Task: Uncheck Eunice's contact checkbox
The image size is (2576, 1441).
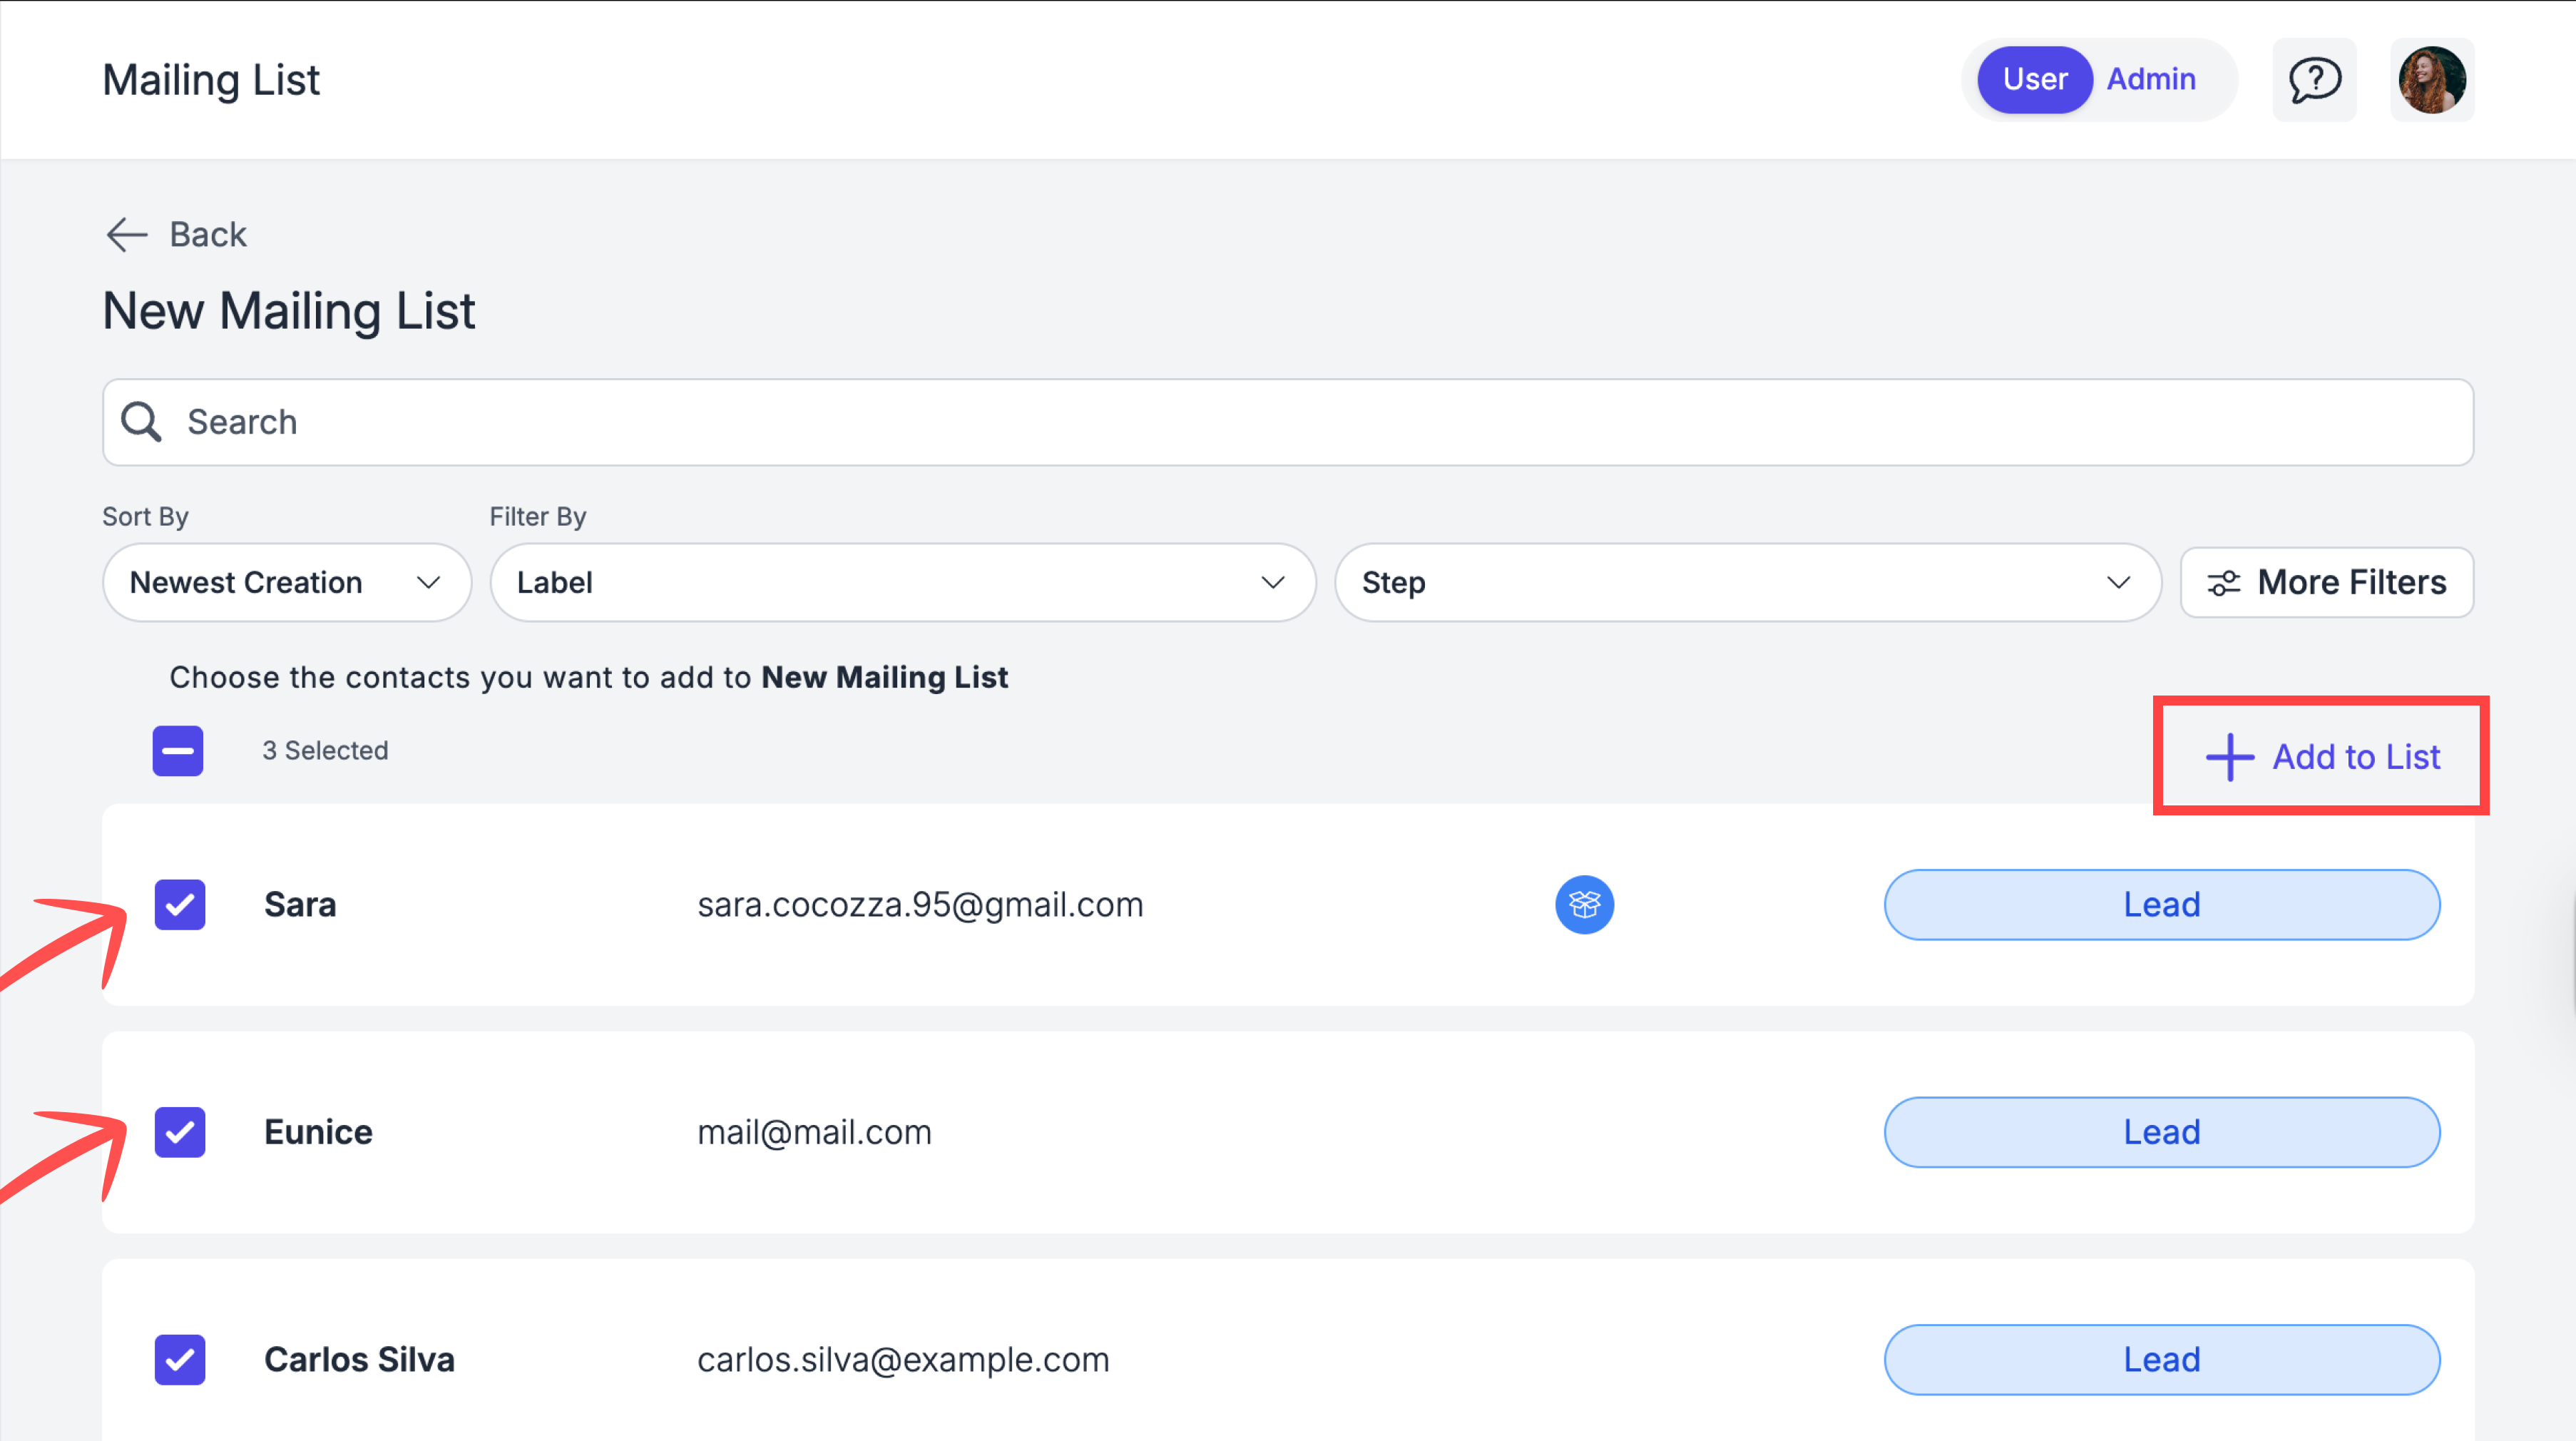Action: [180, 1132]
